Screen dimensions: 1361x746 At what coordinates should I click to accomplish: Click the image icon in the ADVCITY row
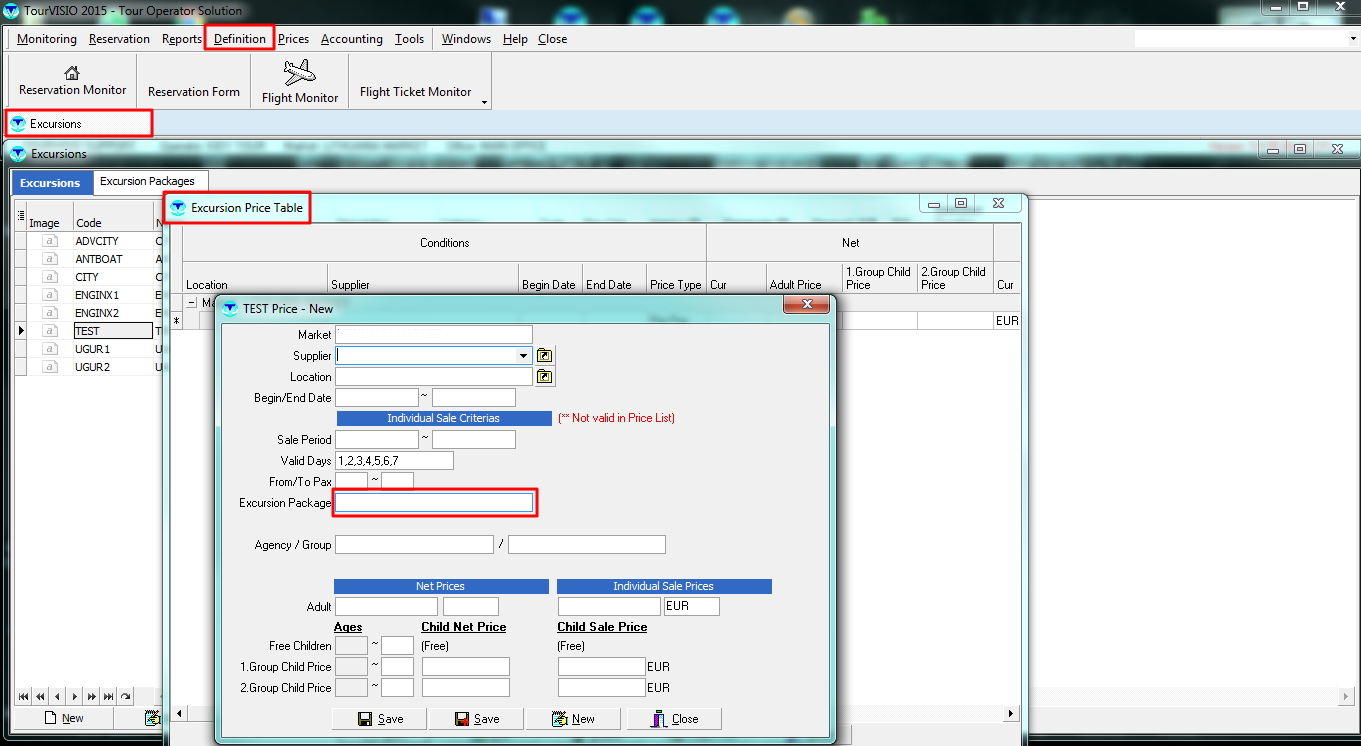pos(50,241)
